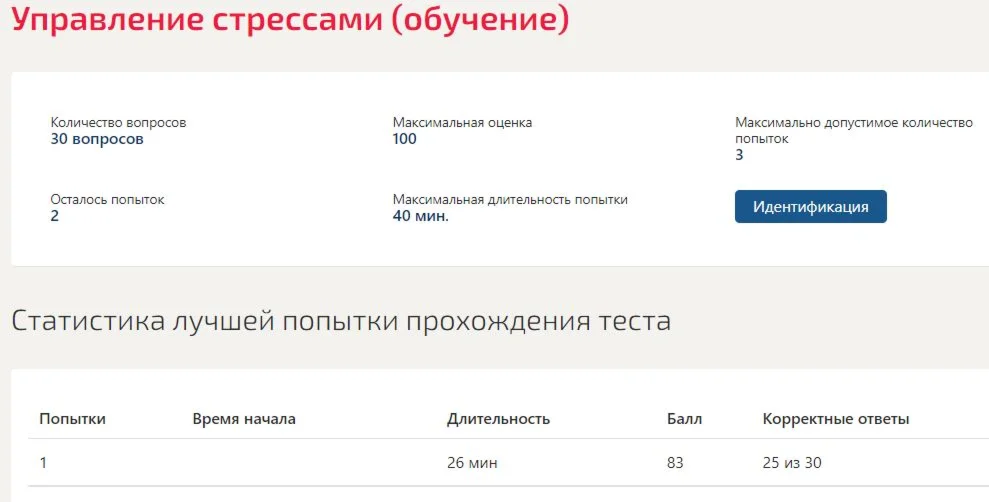Click the Максимальная длительность попытки label
The height and width of the screenshot is (502, 989).
tap(510, 199)
